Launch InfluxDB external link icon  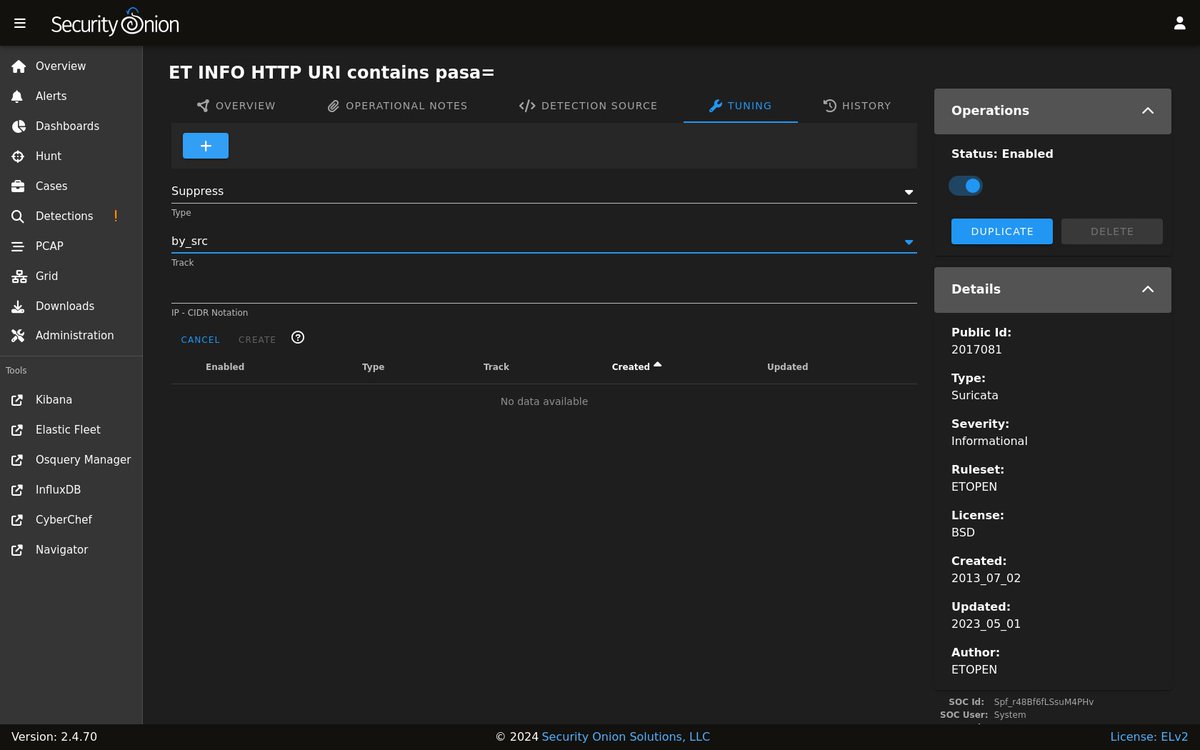pyautogui.click(x=17, y=490)
